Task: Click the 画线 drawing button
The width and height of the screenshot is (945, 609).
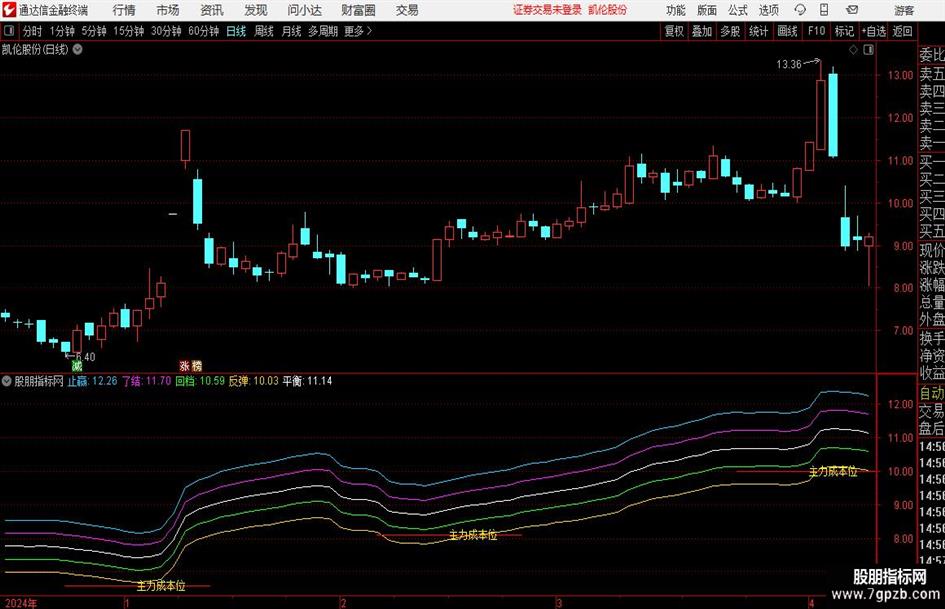Action: (x=787, y=31)
